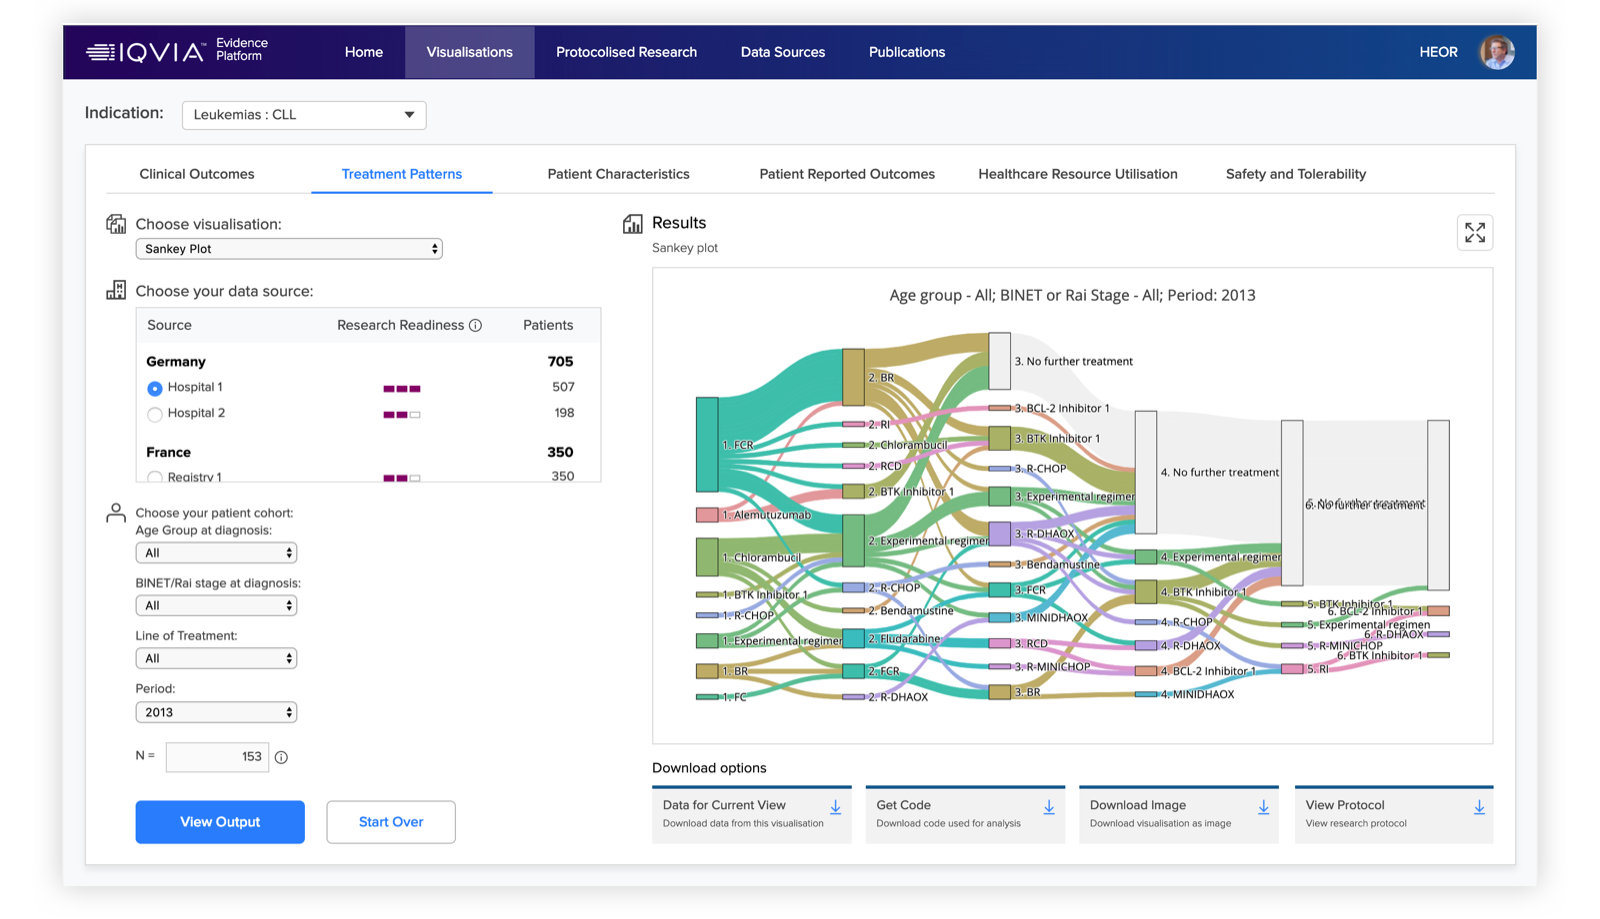
Task: Click the IQVIA Evidence Platform logo
Action: click(x=177, y=51)
